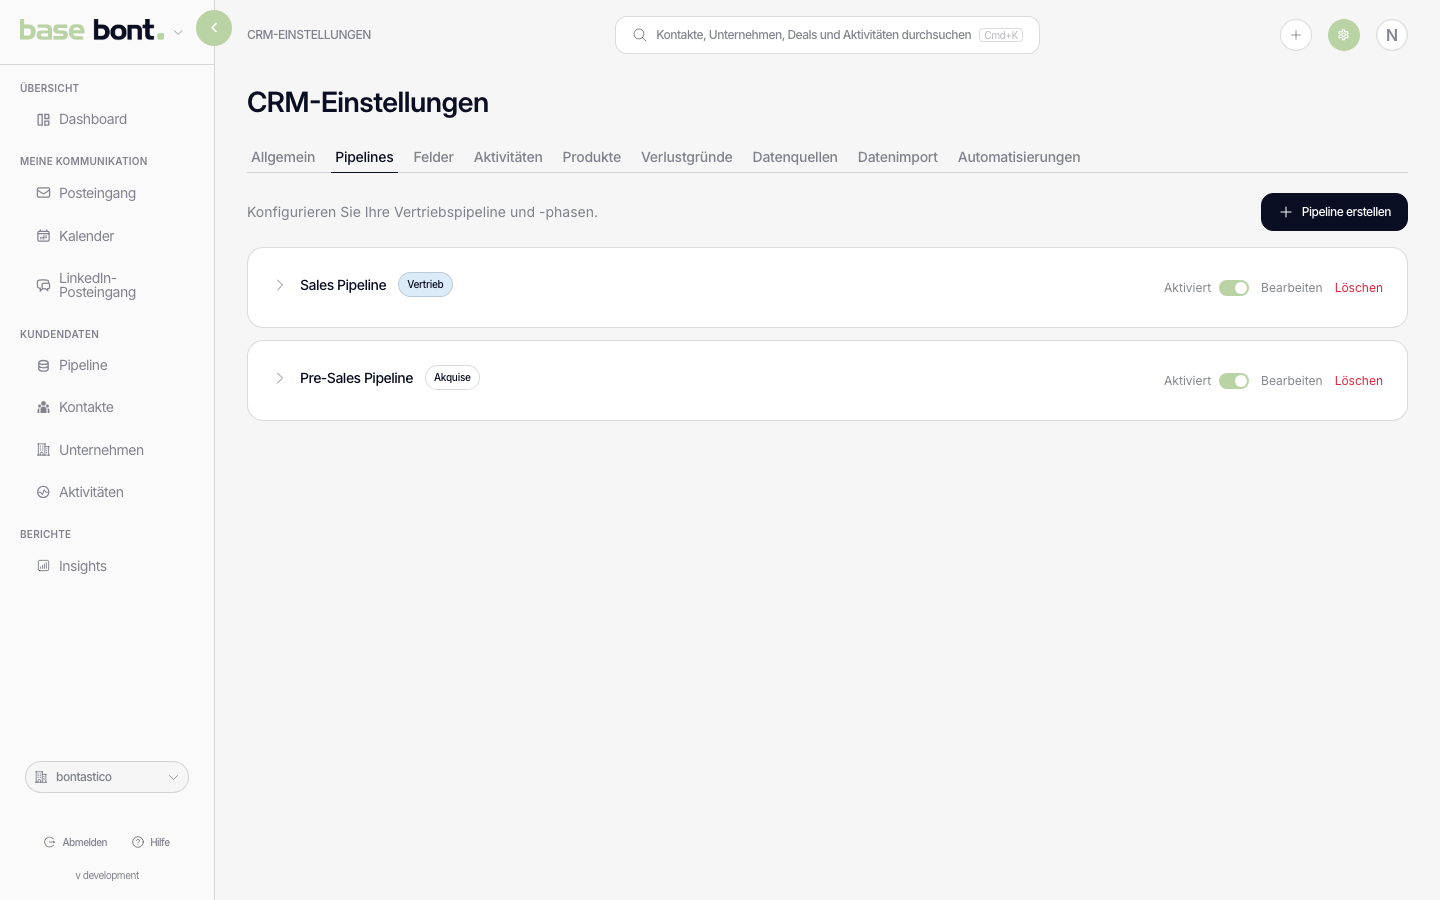Switch to the Allgemein tab
The image size is (1440, 900).
coord(283,157)
